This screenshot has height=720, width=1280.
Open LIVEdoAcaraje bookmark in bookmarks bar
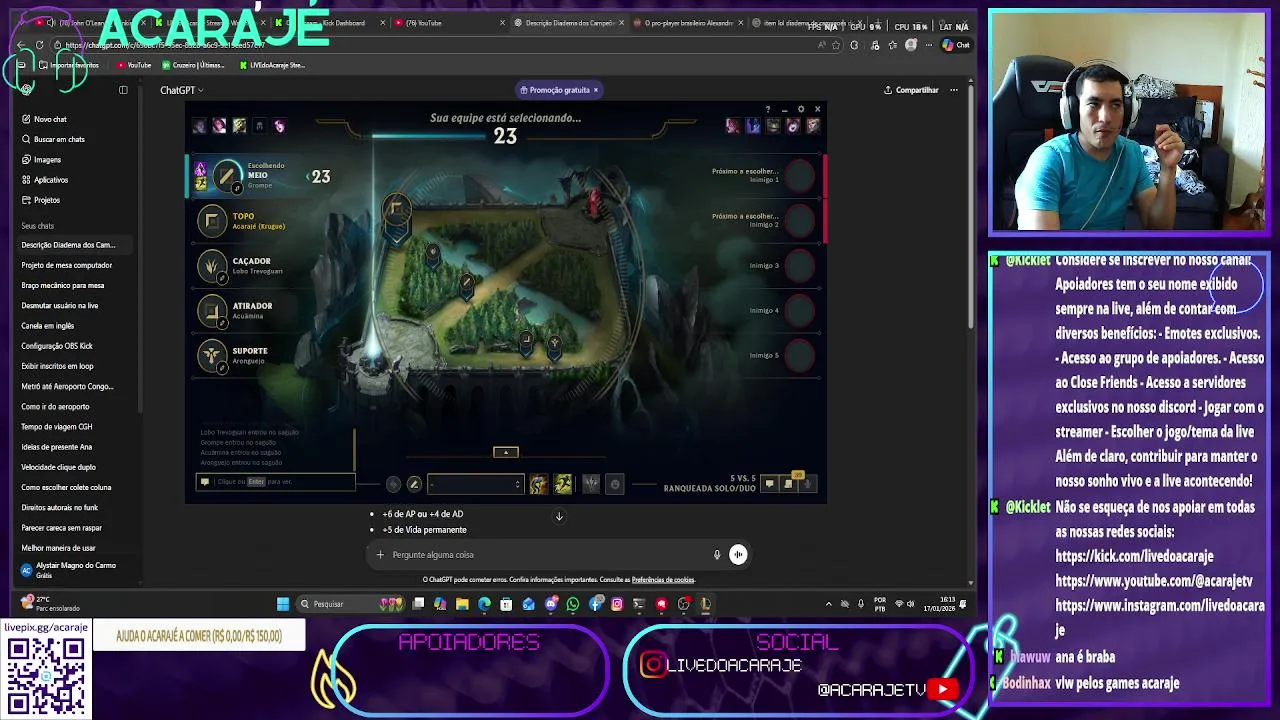pyautogui.click(x=272, y=65)
